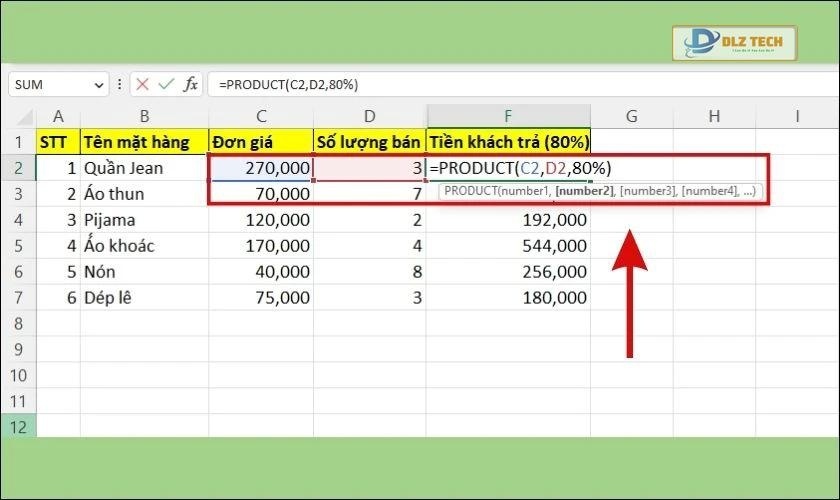This screenshot has width=840, height=500.
Task: Click the 'Số lượng bán' header cell
Action: pos(370,142)
